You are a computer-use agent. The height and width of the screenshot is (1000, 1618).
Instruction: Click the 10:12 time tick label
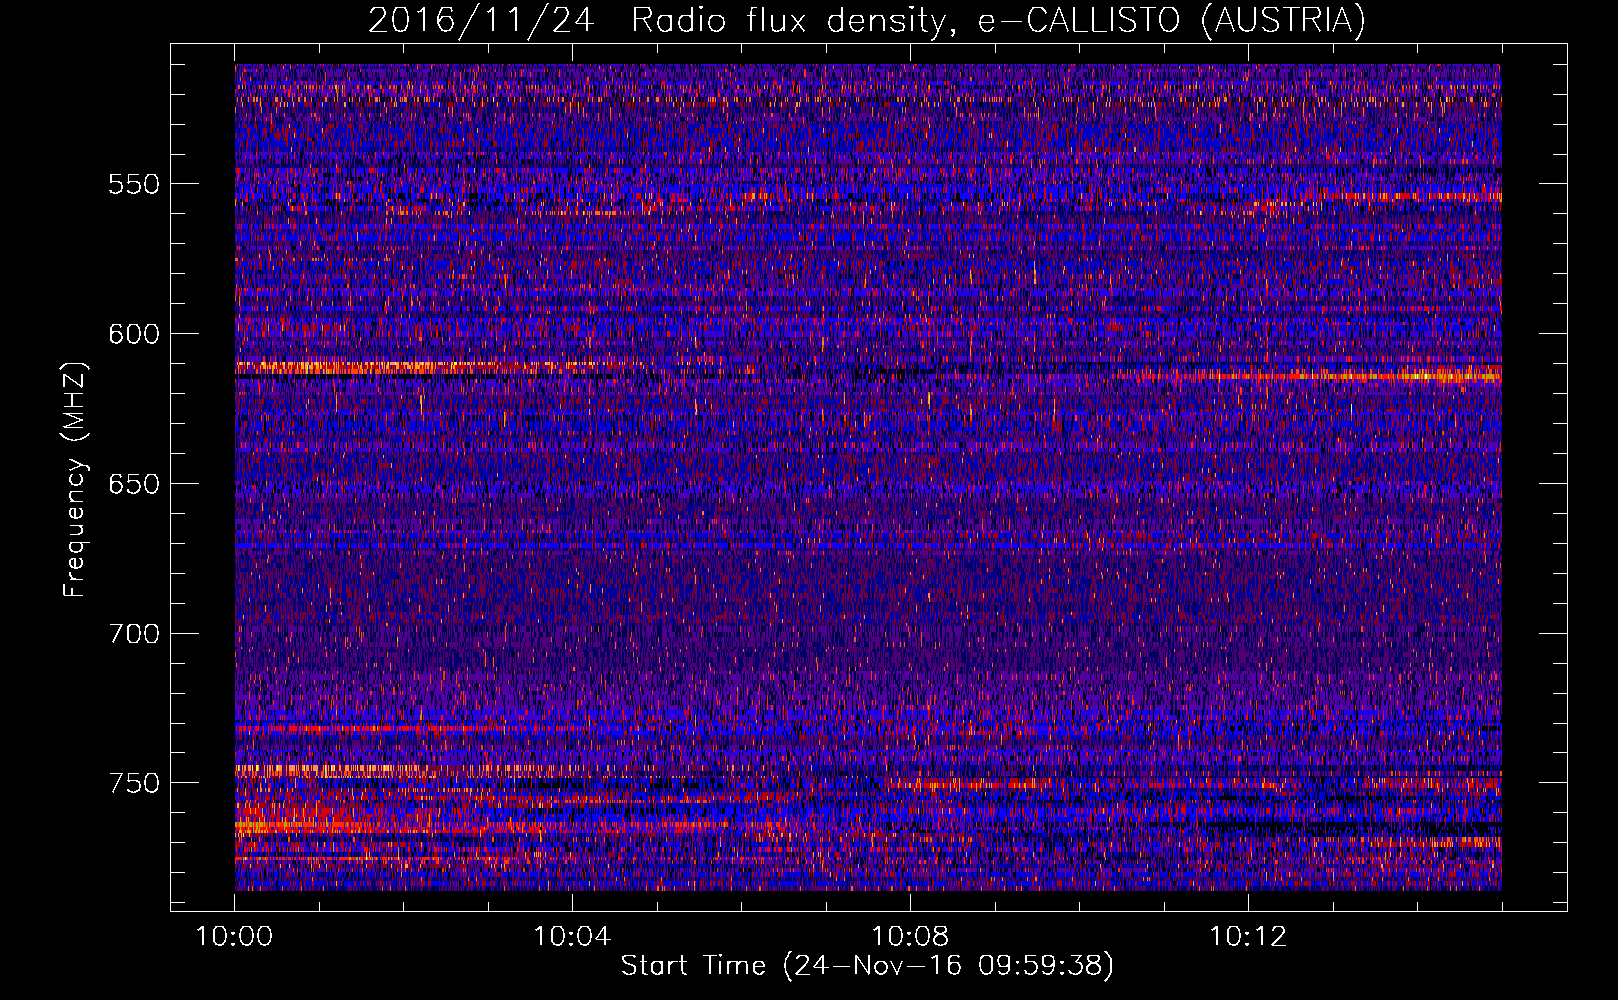[x=1248, y=937]
